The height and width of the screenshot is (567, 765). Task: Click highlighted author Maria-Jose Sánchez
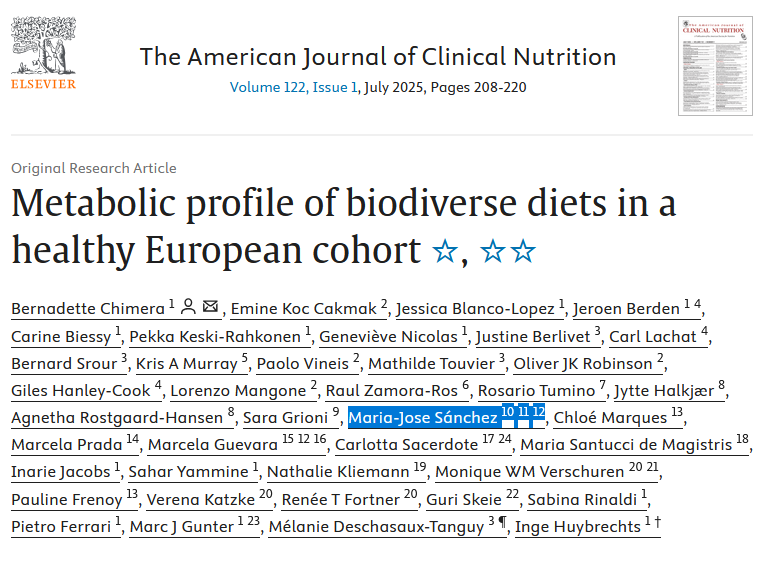pos(422,417)
